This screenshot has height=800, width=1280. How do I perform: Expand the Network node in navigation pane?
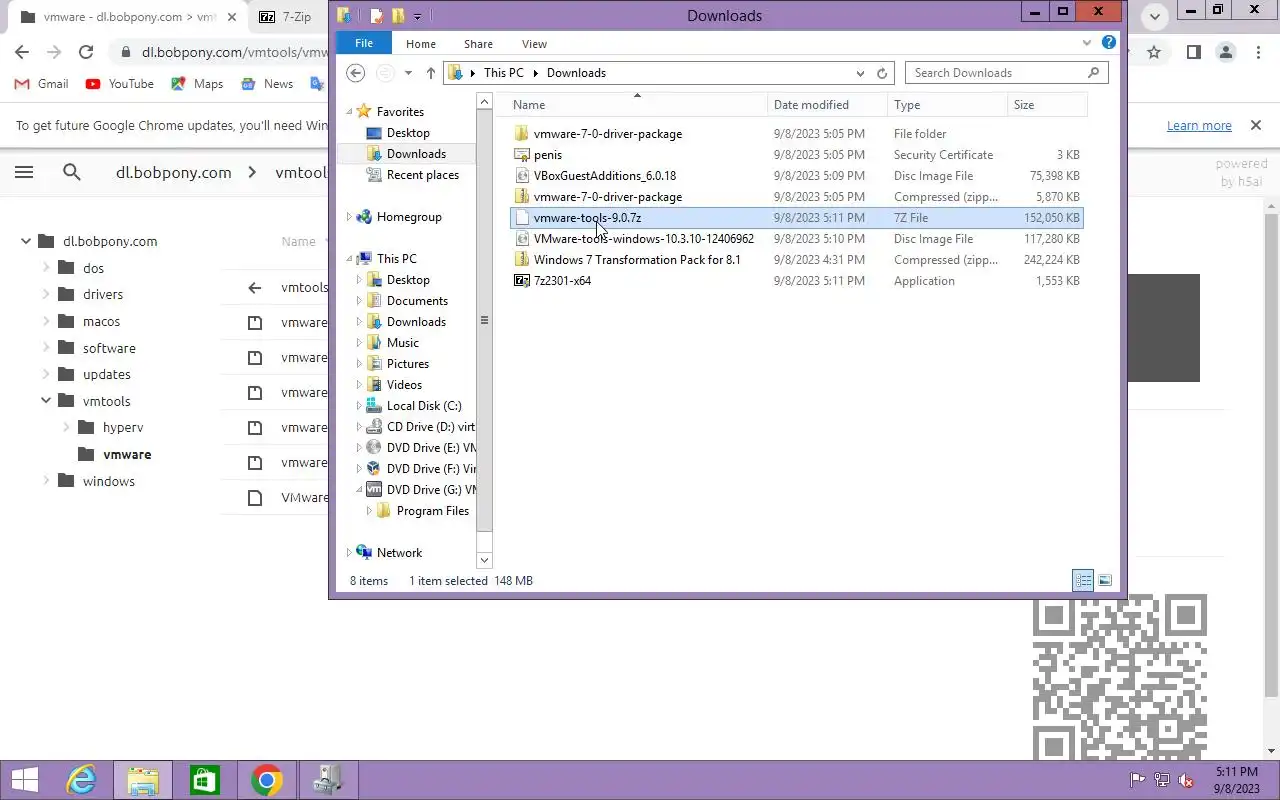click(x=349, y=553)
